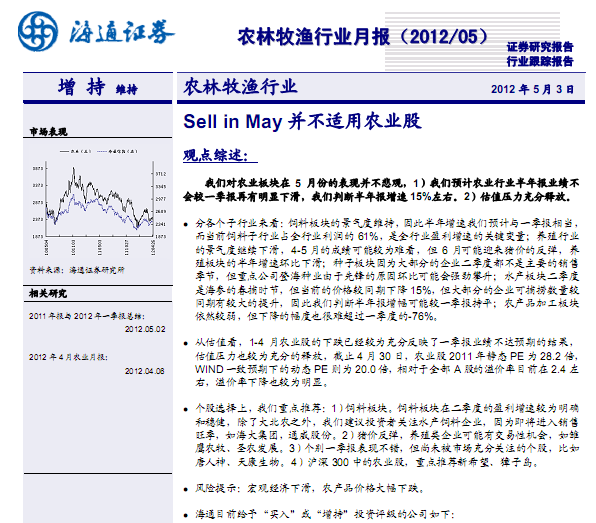Click the 相关研究 sidebar heading
Screen dimensions: 596x523
pyautogui.click(x=48, y=293)
